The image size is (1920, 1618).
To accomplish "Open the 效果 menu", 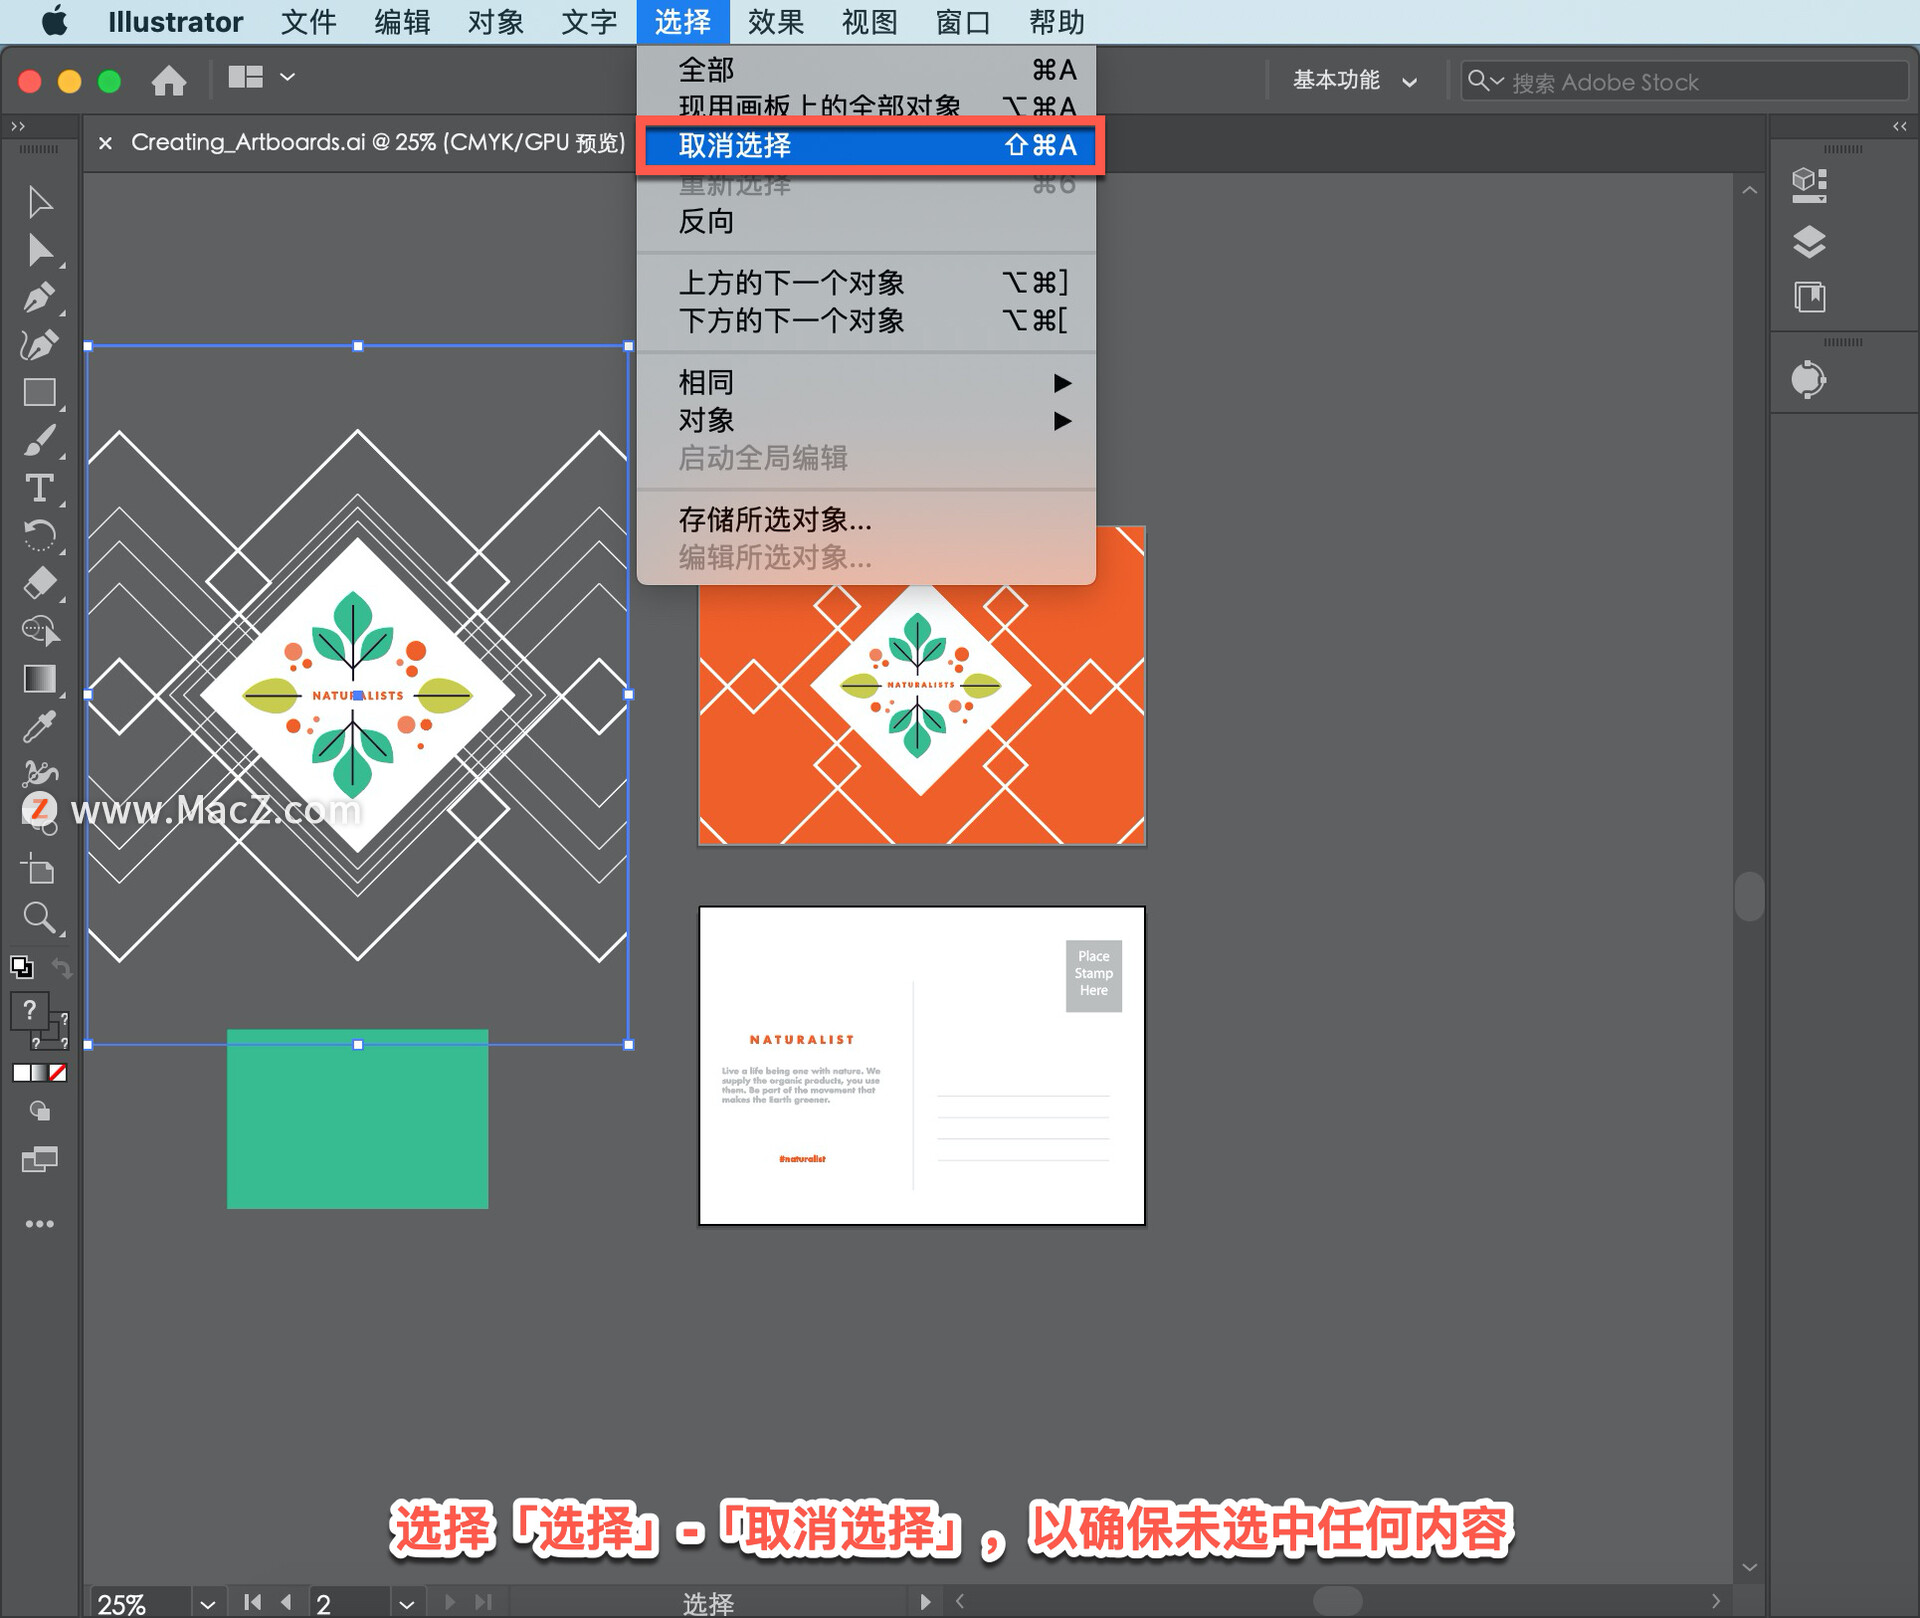I will pyautogui.click(x=775, y=21).
